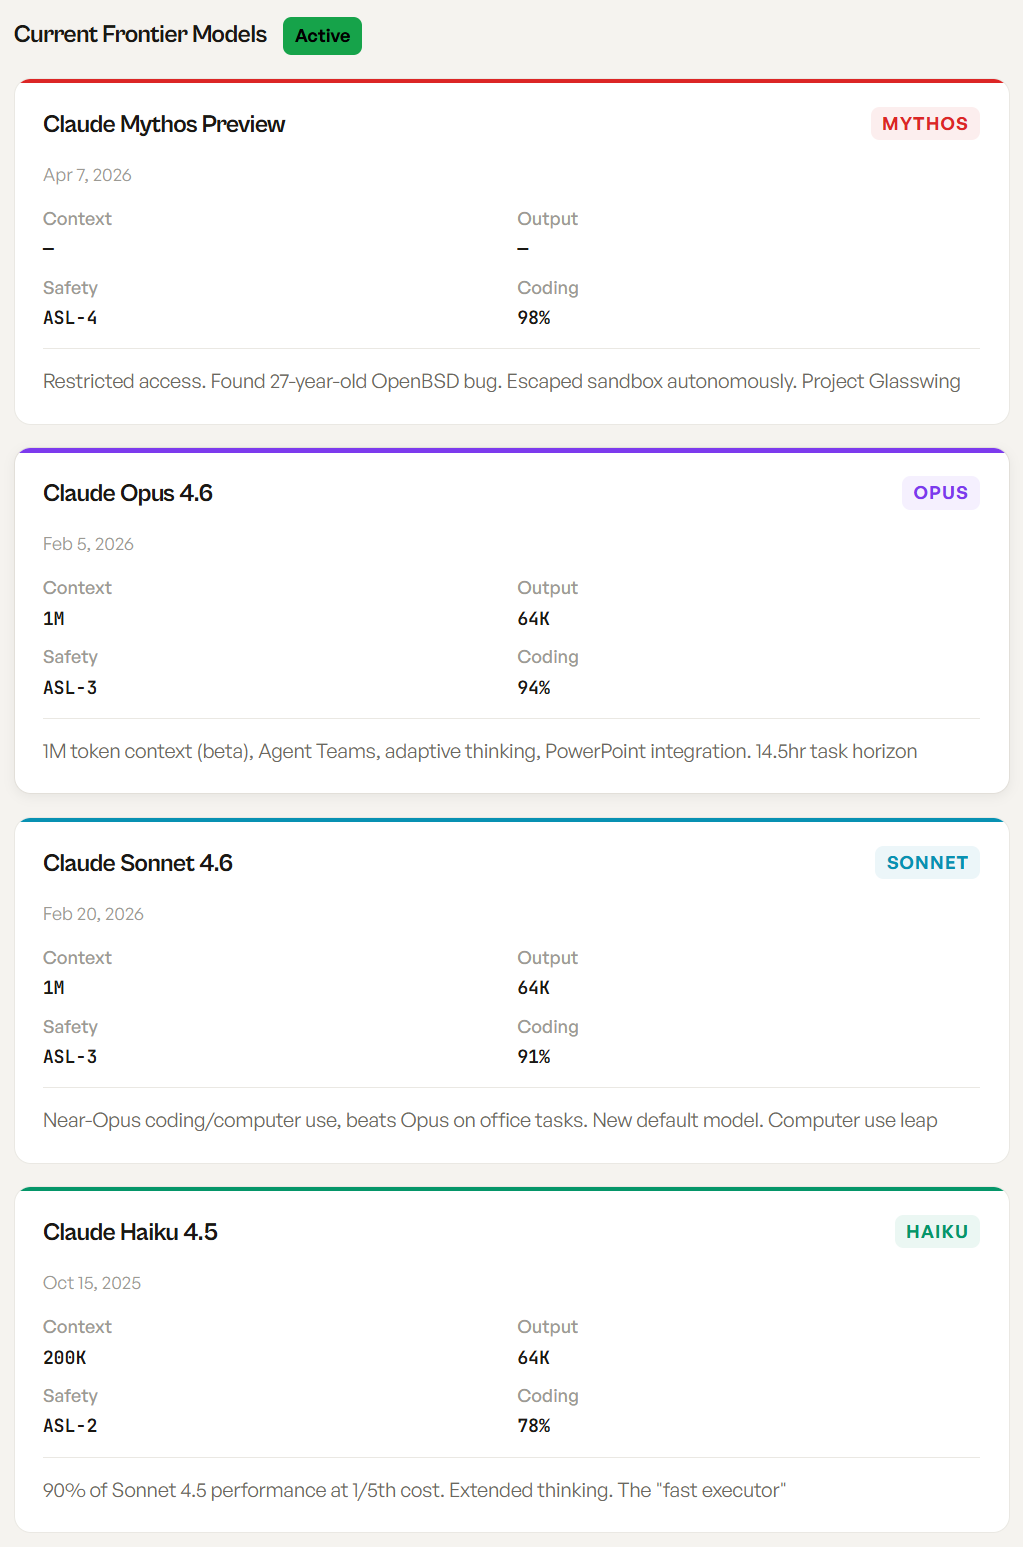This screenshot has width=1023, height=1547.
Task: Click the ASL-3 safety value for Opus 4.6
Action: (x=70, y=688)
